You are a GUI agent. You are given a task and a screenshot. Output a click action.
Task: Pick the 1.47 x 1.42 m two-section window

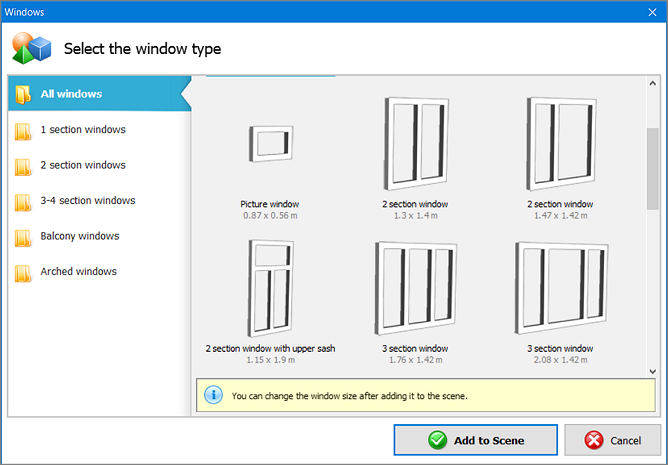coord(561,144)
